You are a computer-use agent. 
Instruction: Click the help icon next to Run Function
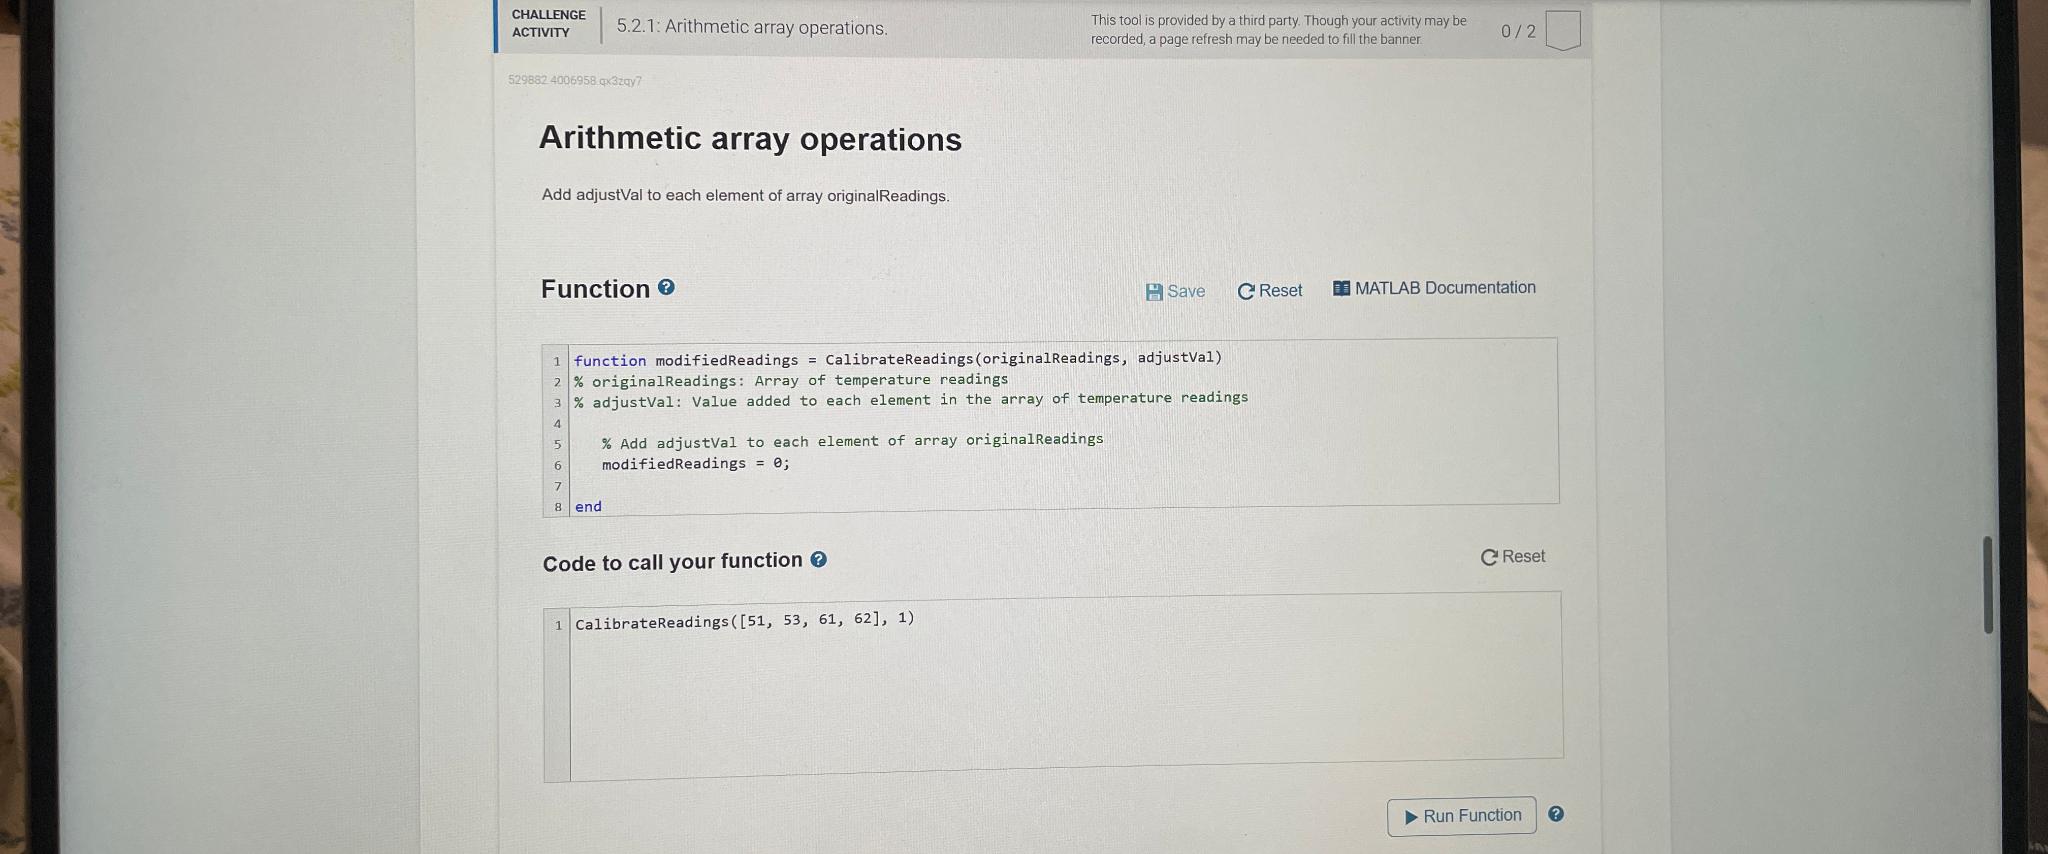[x=1556, y=814]
